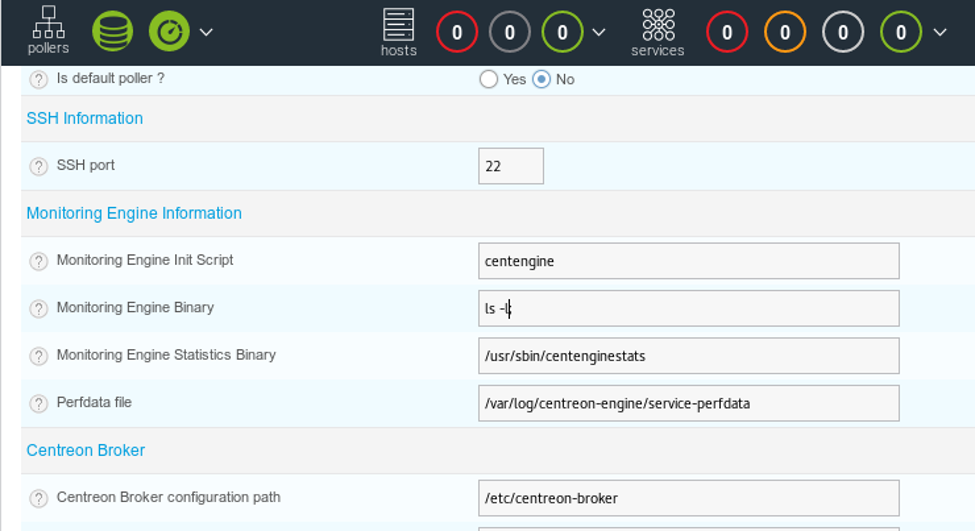This screenshot has width=975, height=531.
Task: Click help icon beside Perfdata file
Action: click(38, 403)
